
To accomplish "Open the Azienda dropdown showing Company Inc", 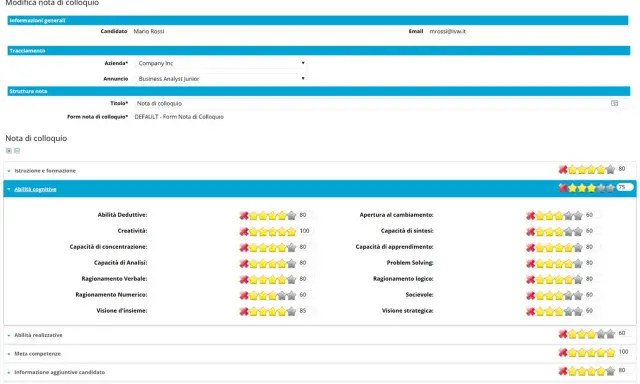I will pos(221,63).
